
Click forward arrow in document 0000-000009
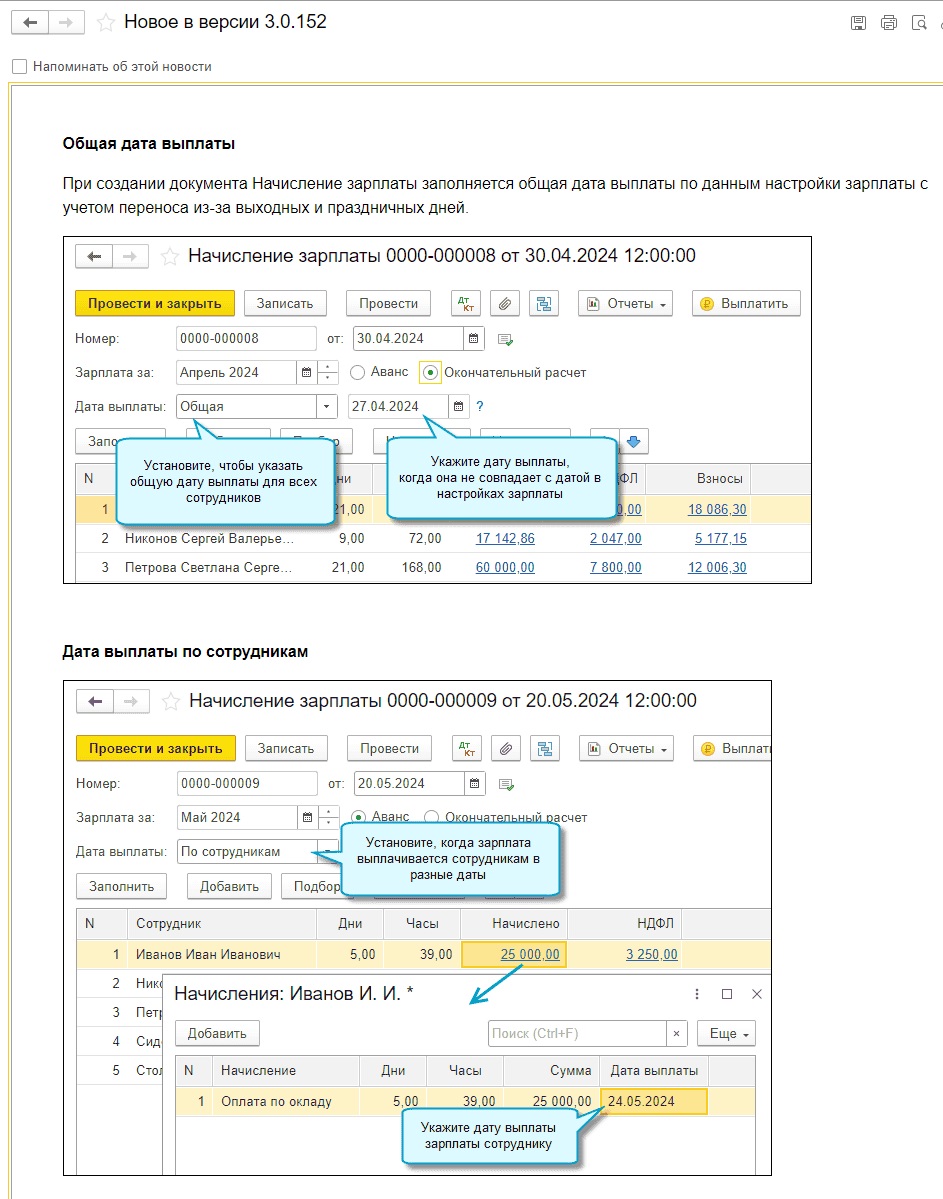(131, 701)
